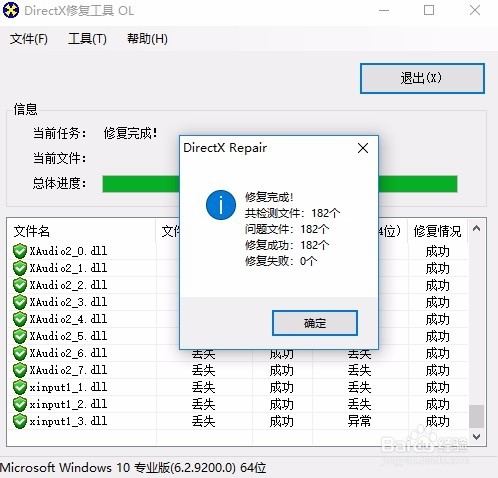Click the first 丢失 cell in XAudio2_7.dll row
Screen dimensions: 498x478
[203, 370]
